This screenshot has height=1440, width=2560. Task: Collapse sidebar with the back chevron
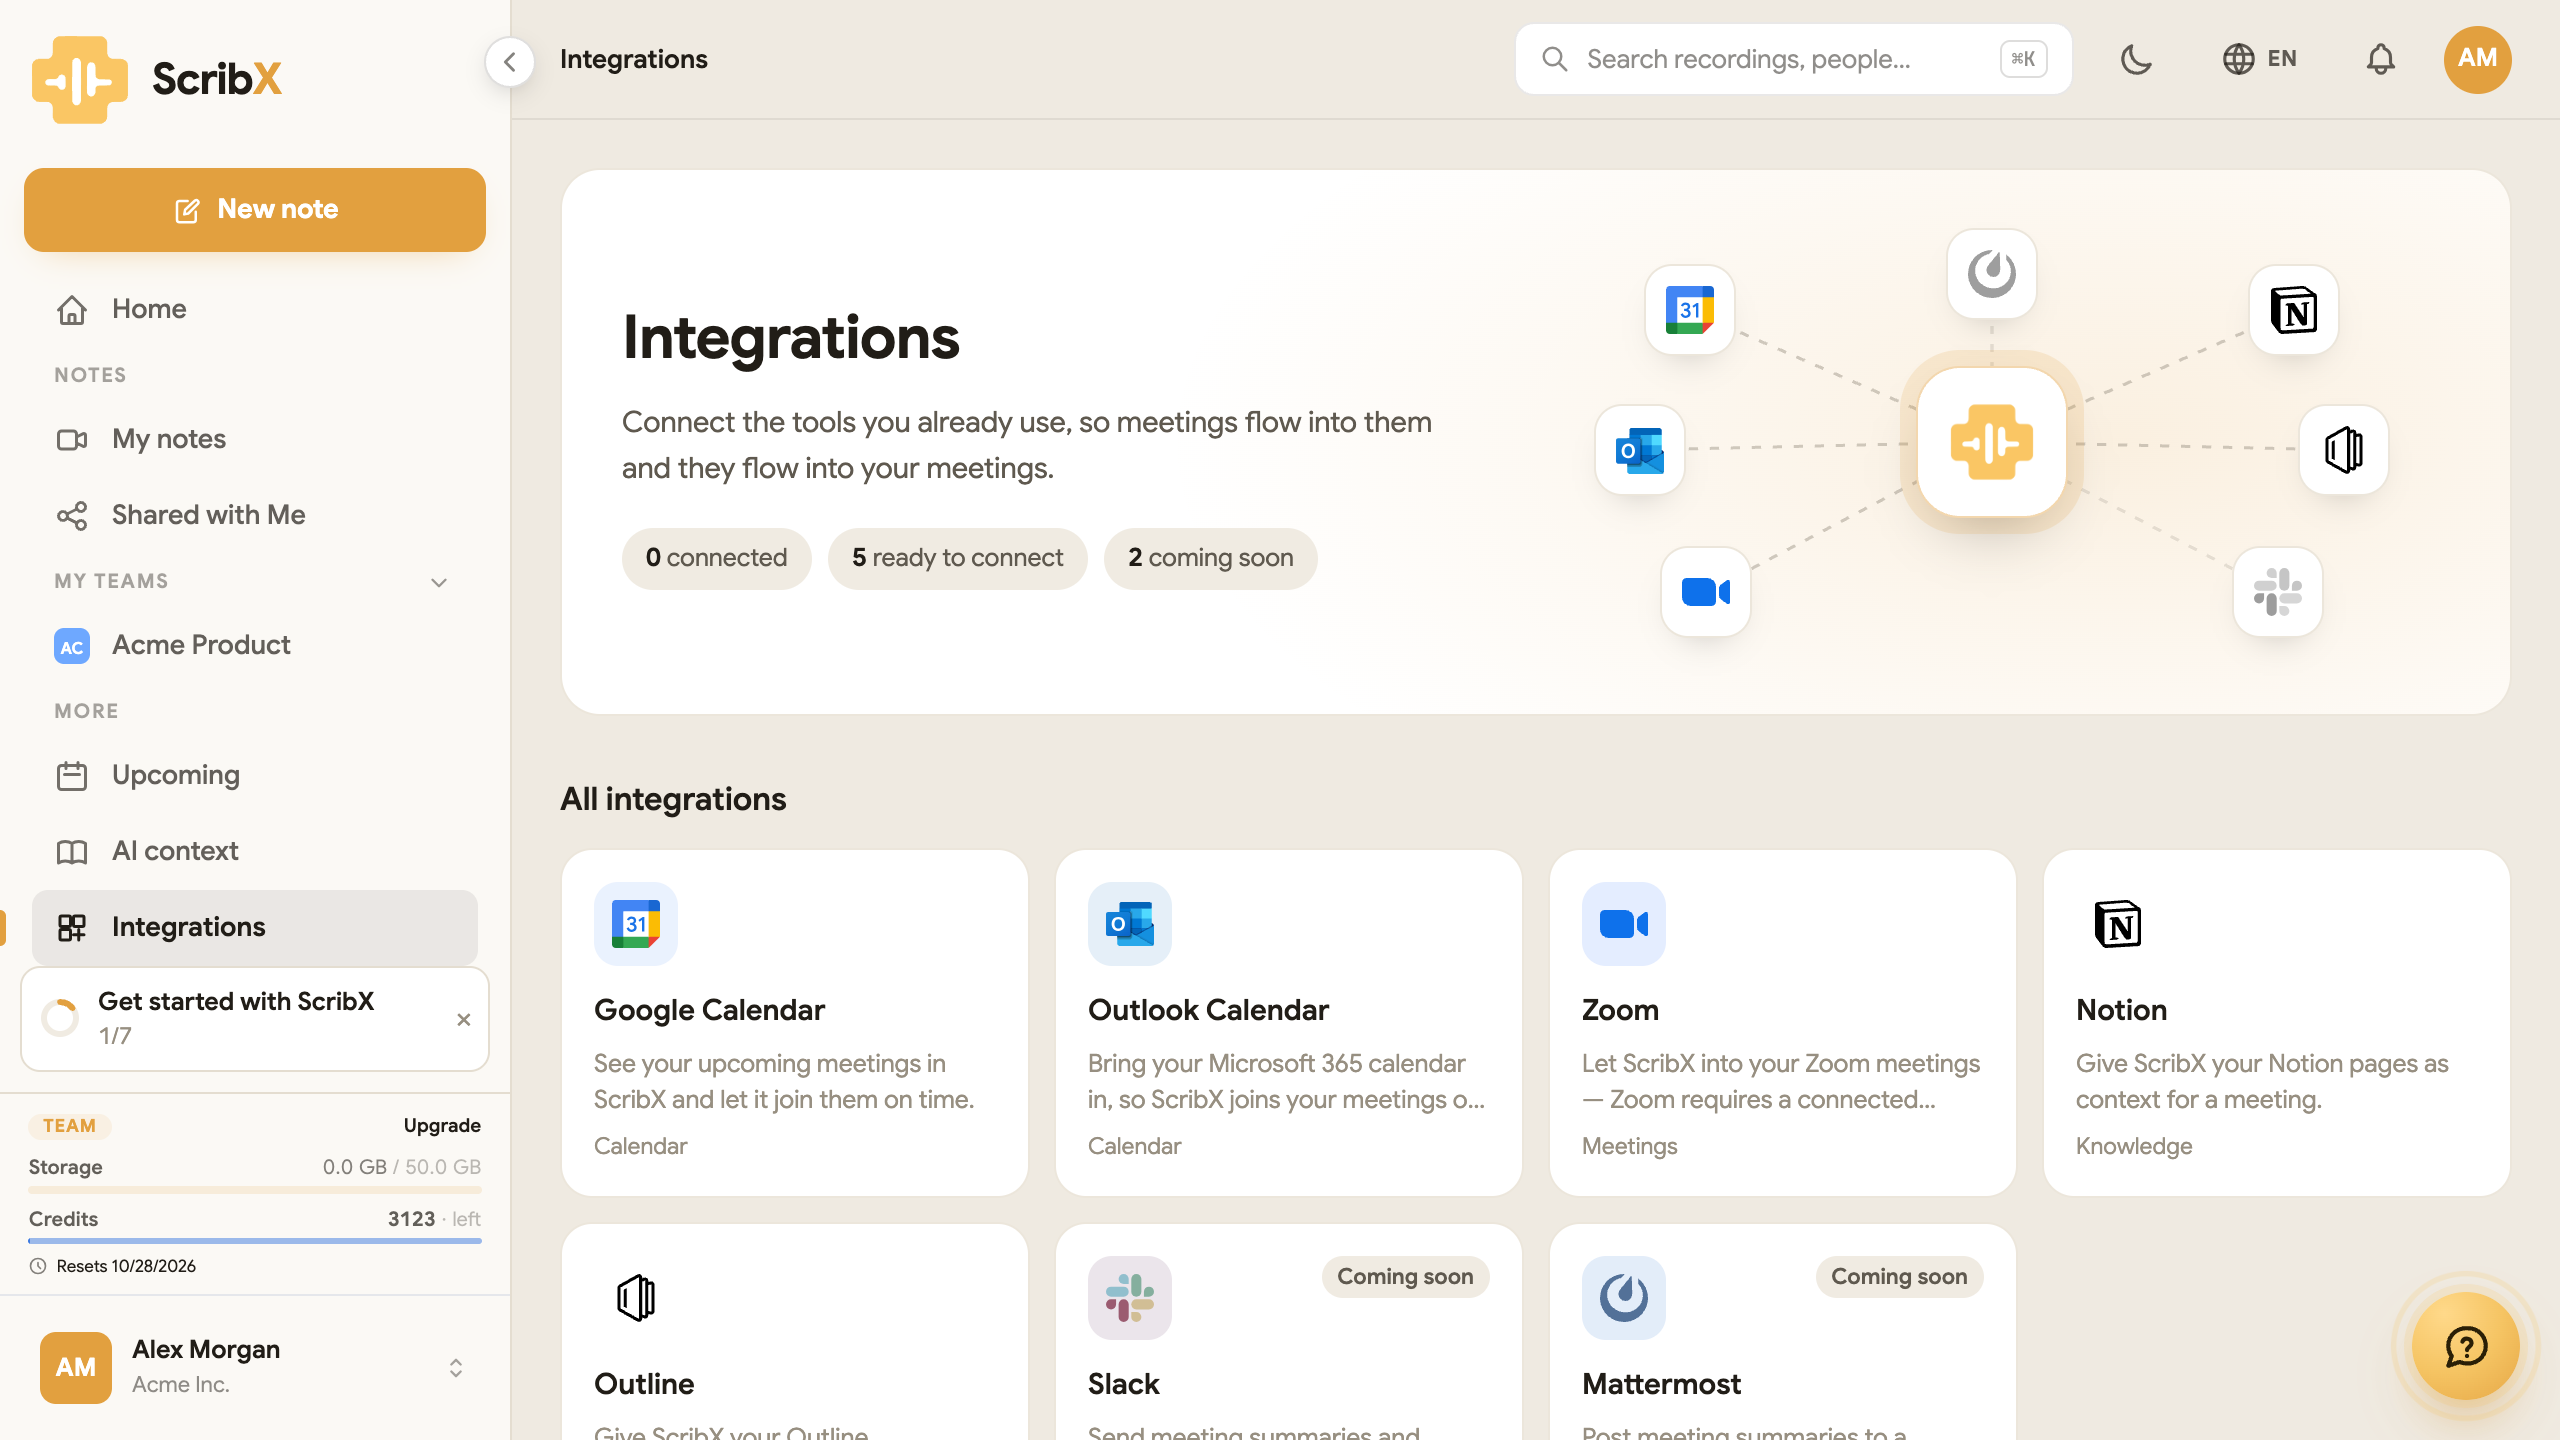pyautogui.click(x=510, y=62)
